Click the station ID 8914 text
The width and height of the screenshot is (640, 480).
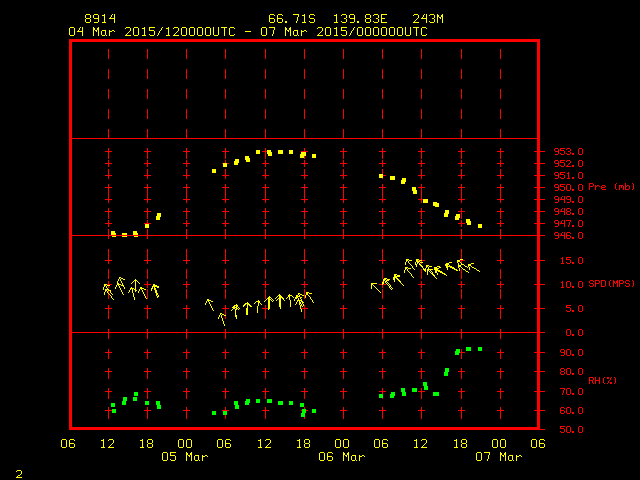tap(100, 19)
